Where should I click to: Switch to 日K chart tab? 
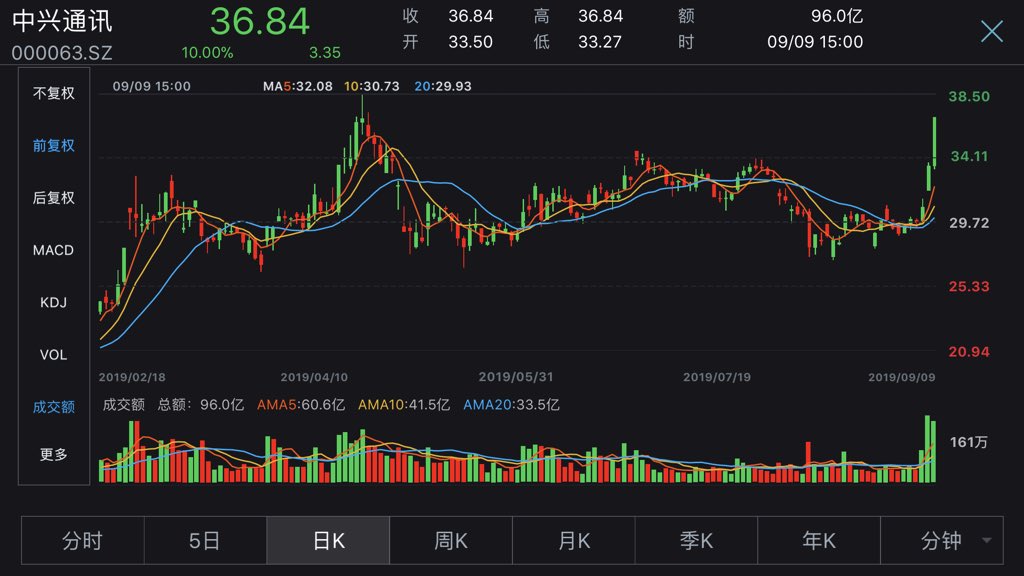(x=328, y=540)
